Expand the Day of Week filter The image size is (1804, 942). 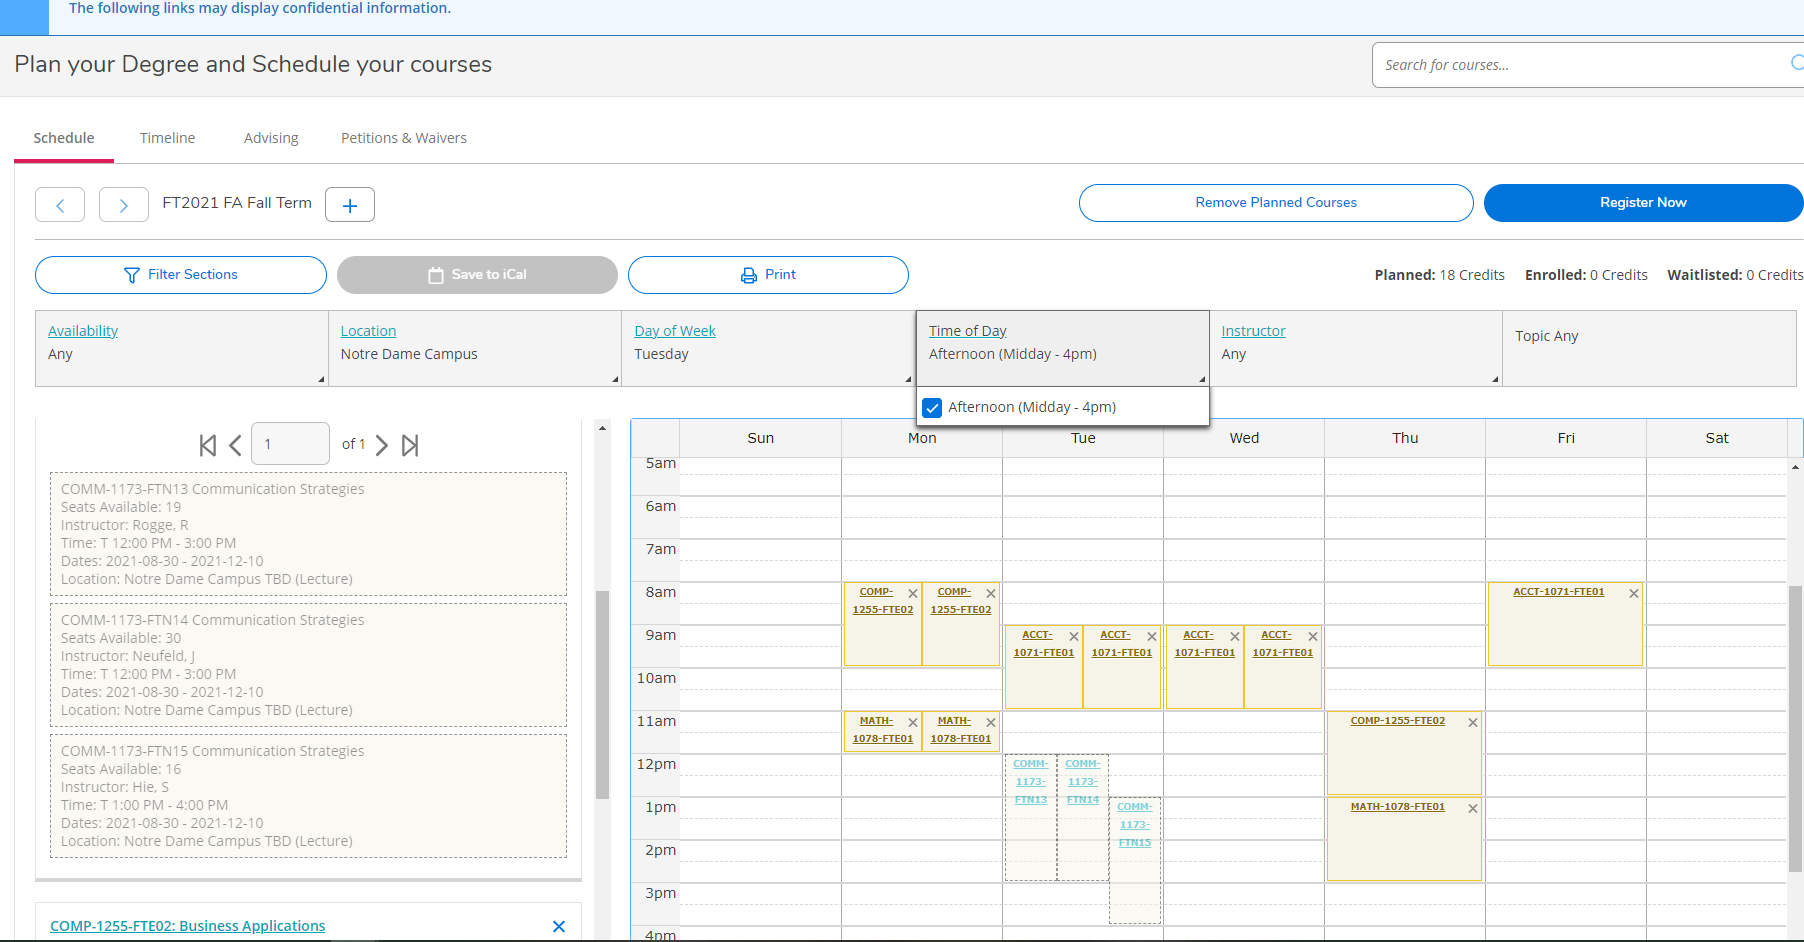[x=675, y=331]
